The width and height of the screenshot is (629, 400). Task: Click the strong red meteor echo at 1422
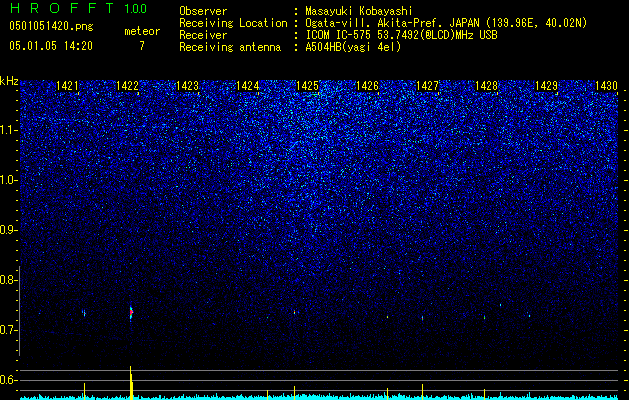(131, 312)
